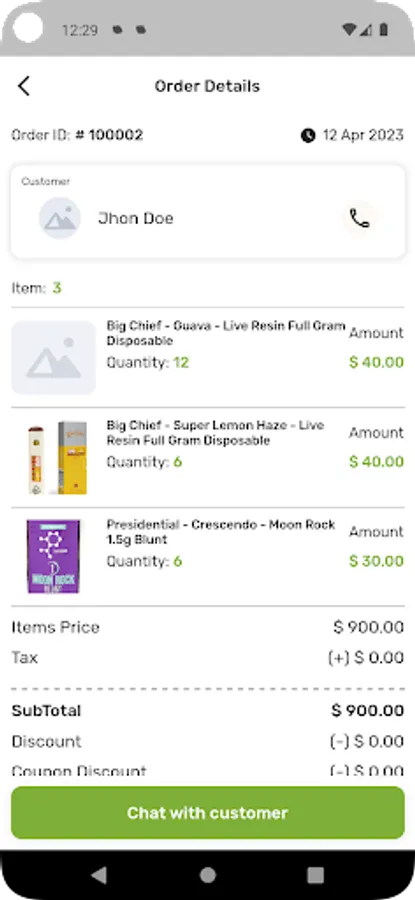Image resolution: width=415 pixels, height=900 pixels.
Task: Open the Moon Rock Blunt product image
Action: (53, 556)
